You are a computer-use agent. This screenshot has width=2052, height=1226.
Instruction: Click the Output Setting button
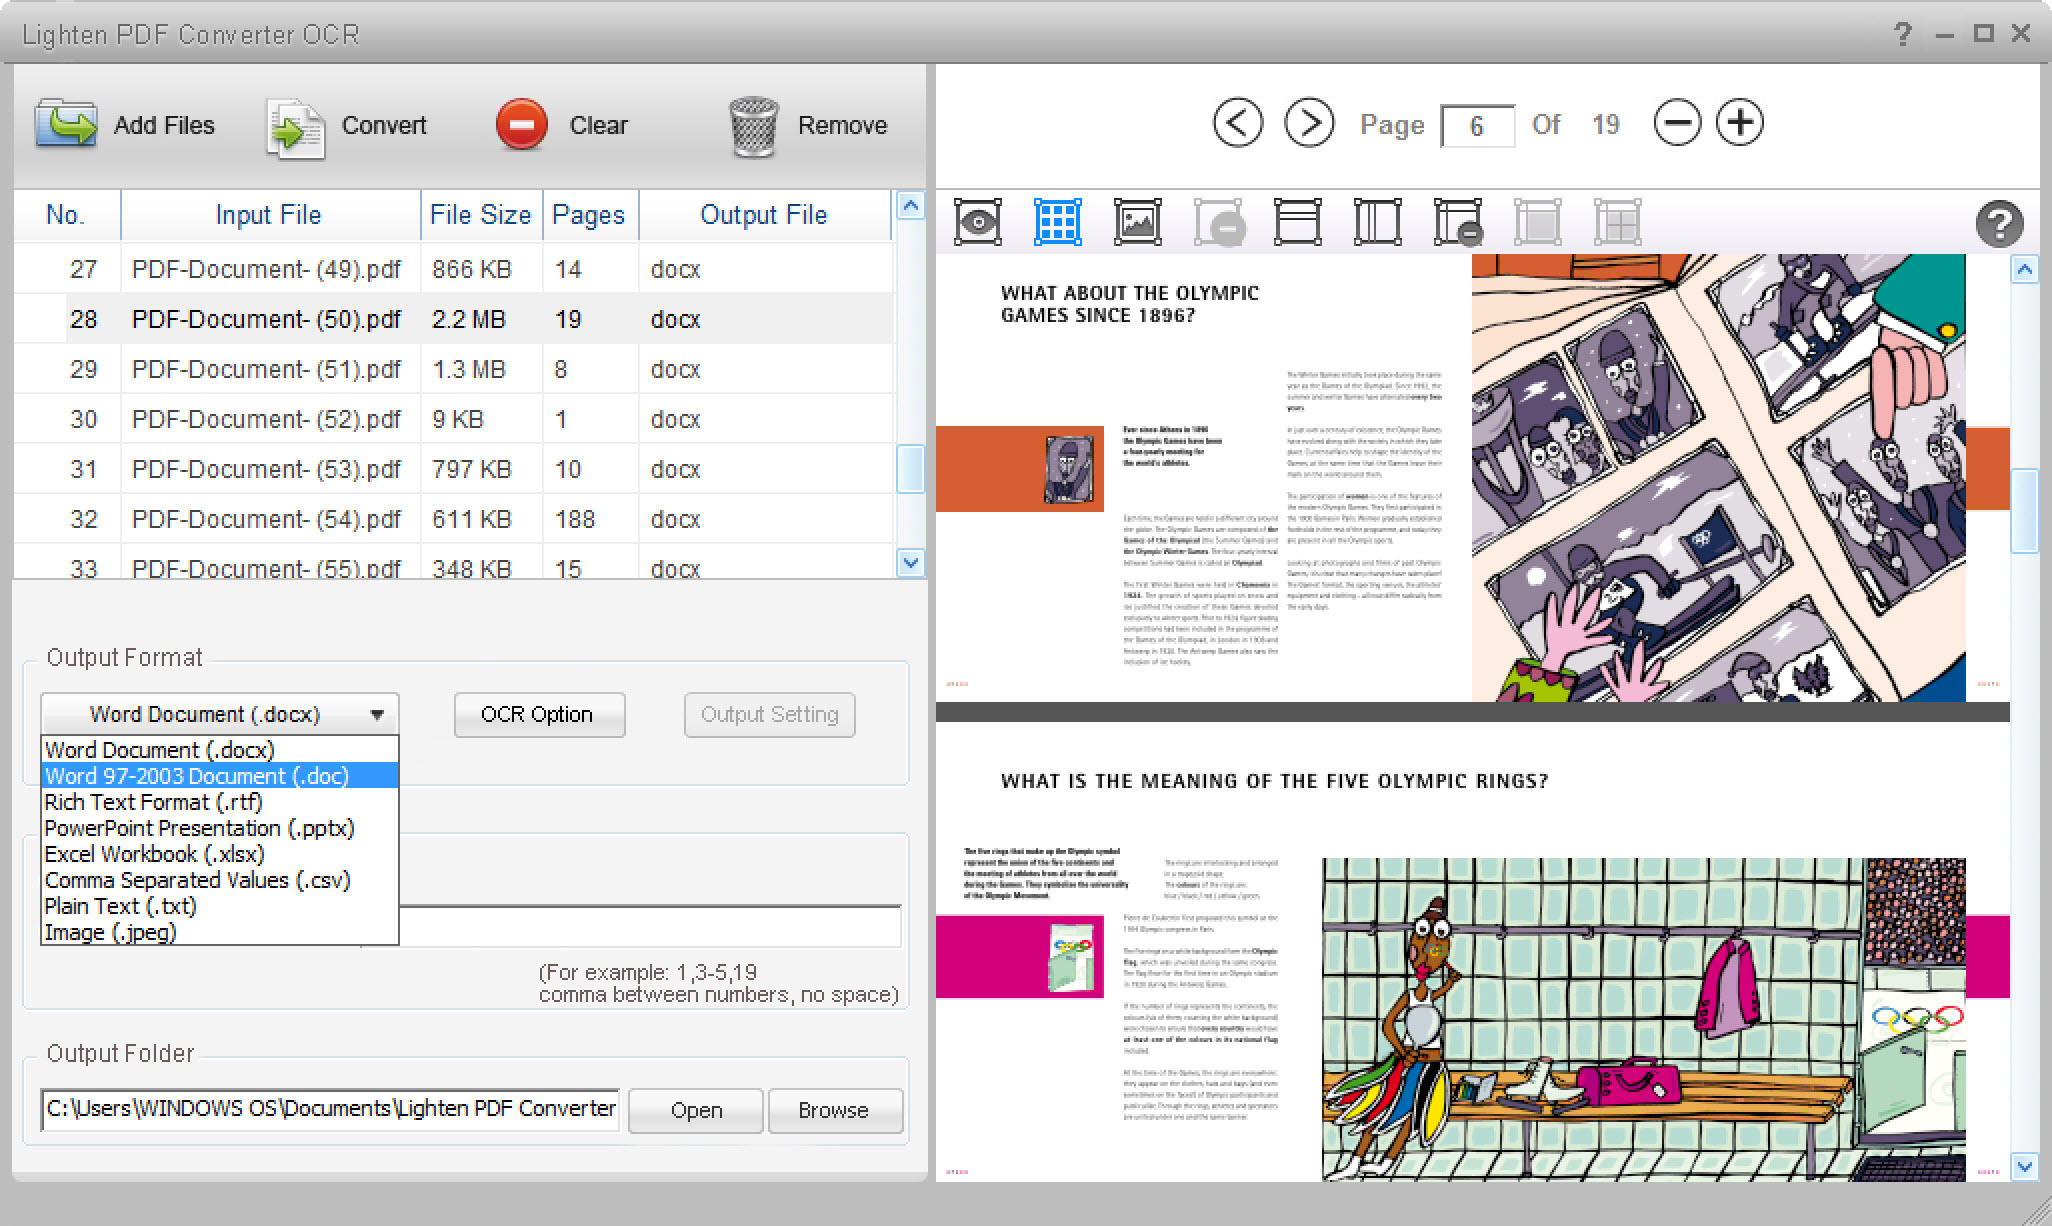coord(769,715)
